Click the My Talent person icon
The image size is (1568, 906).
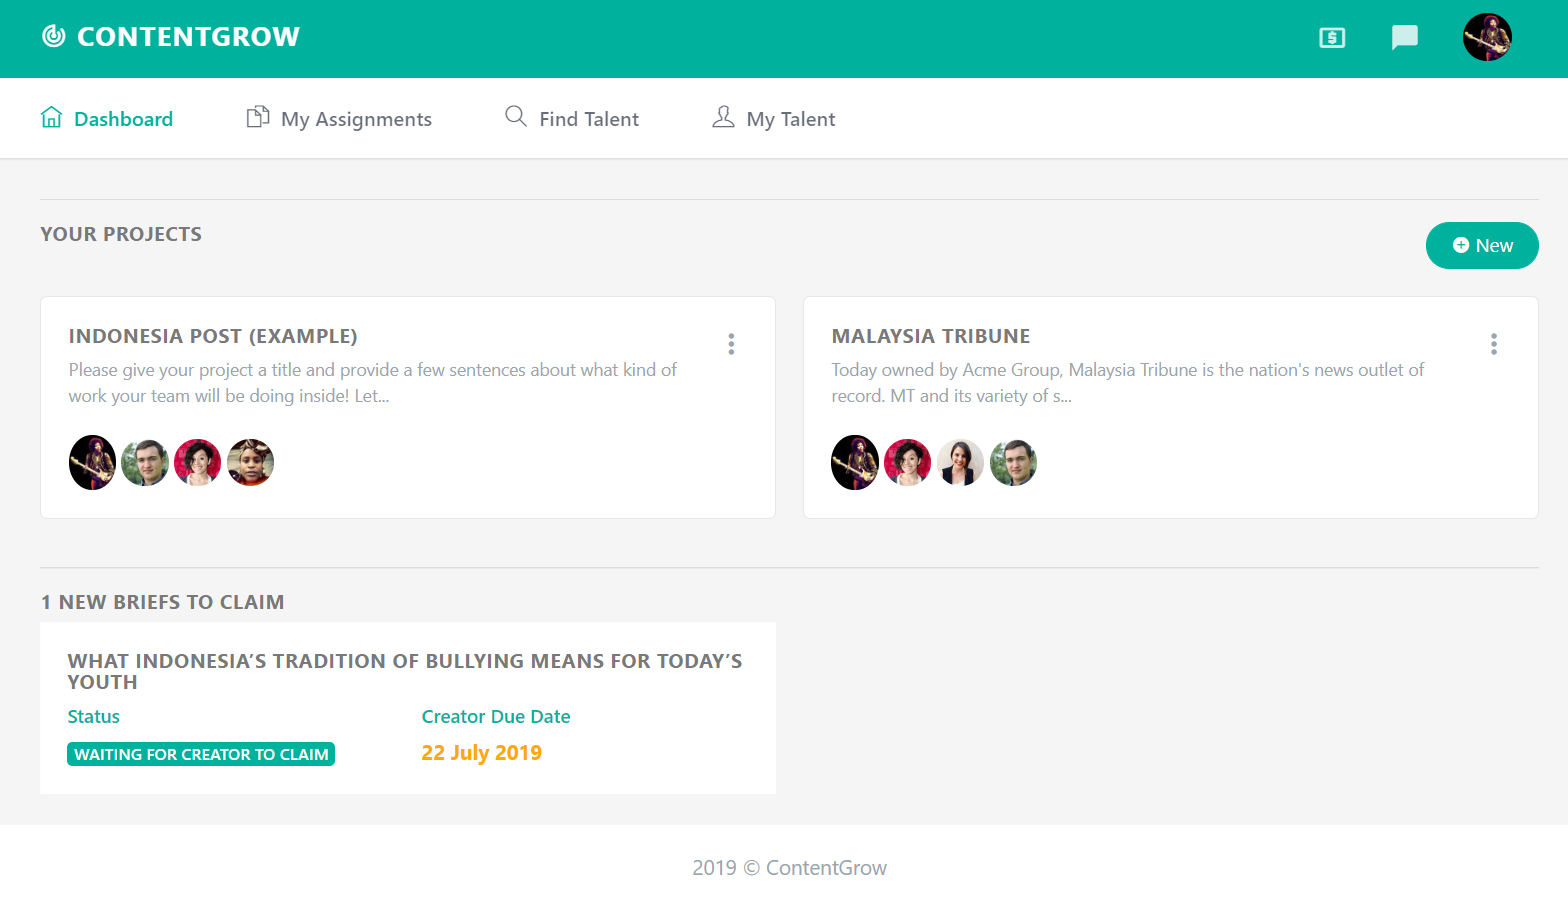point(723,117)
